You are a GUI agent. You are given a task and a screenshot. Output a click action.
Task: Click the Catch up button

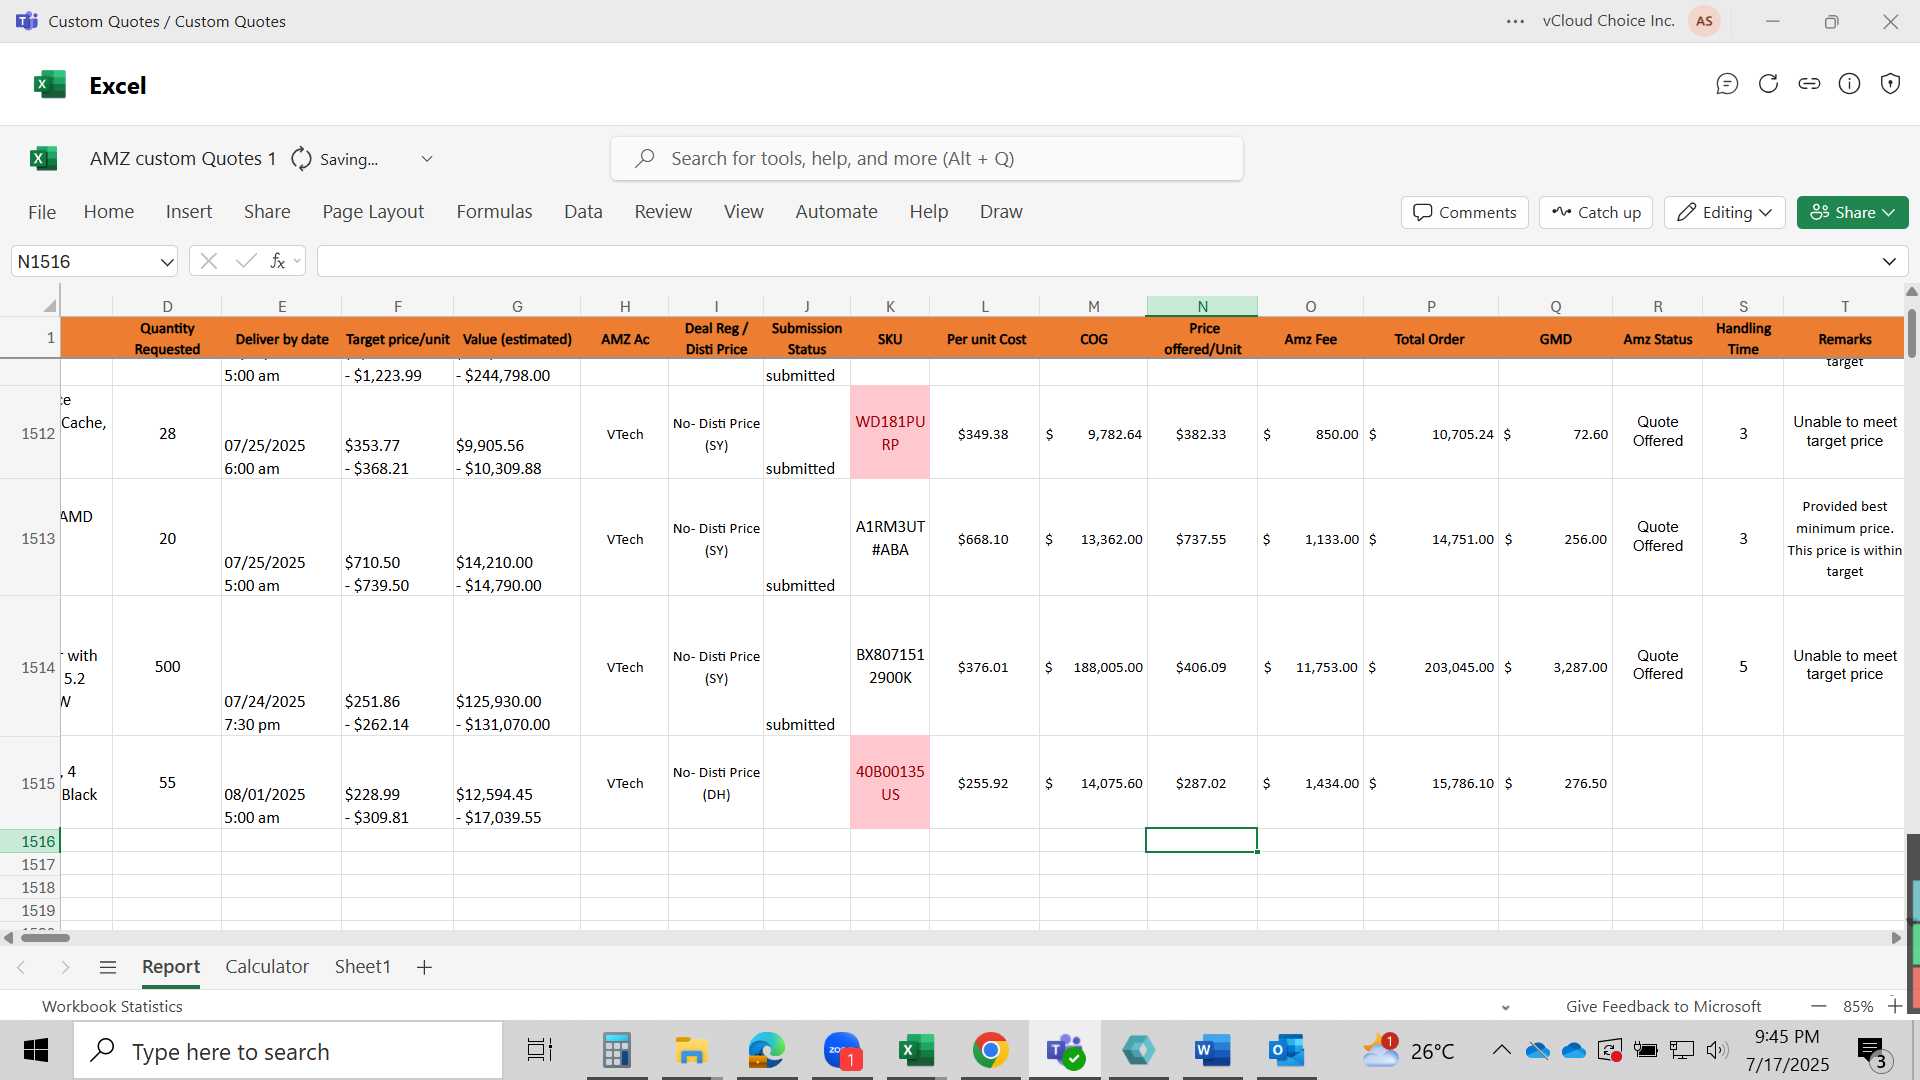[x=1596, y=212]
